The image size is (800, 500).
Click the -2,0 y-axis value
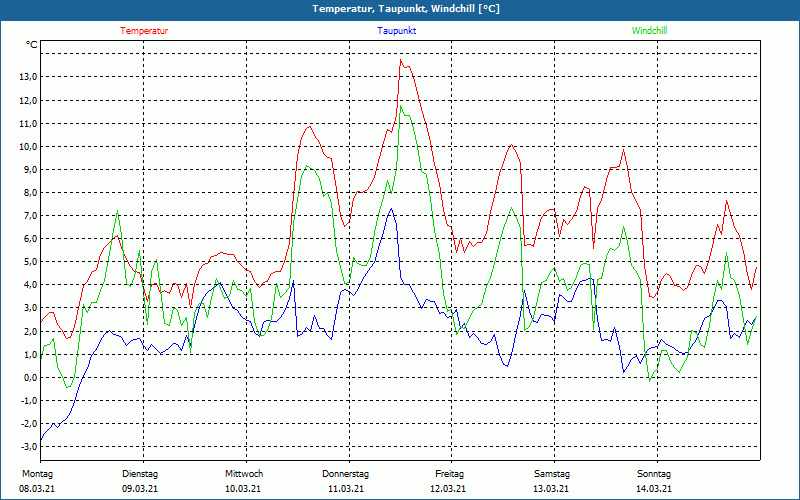[29, 423]
